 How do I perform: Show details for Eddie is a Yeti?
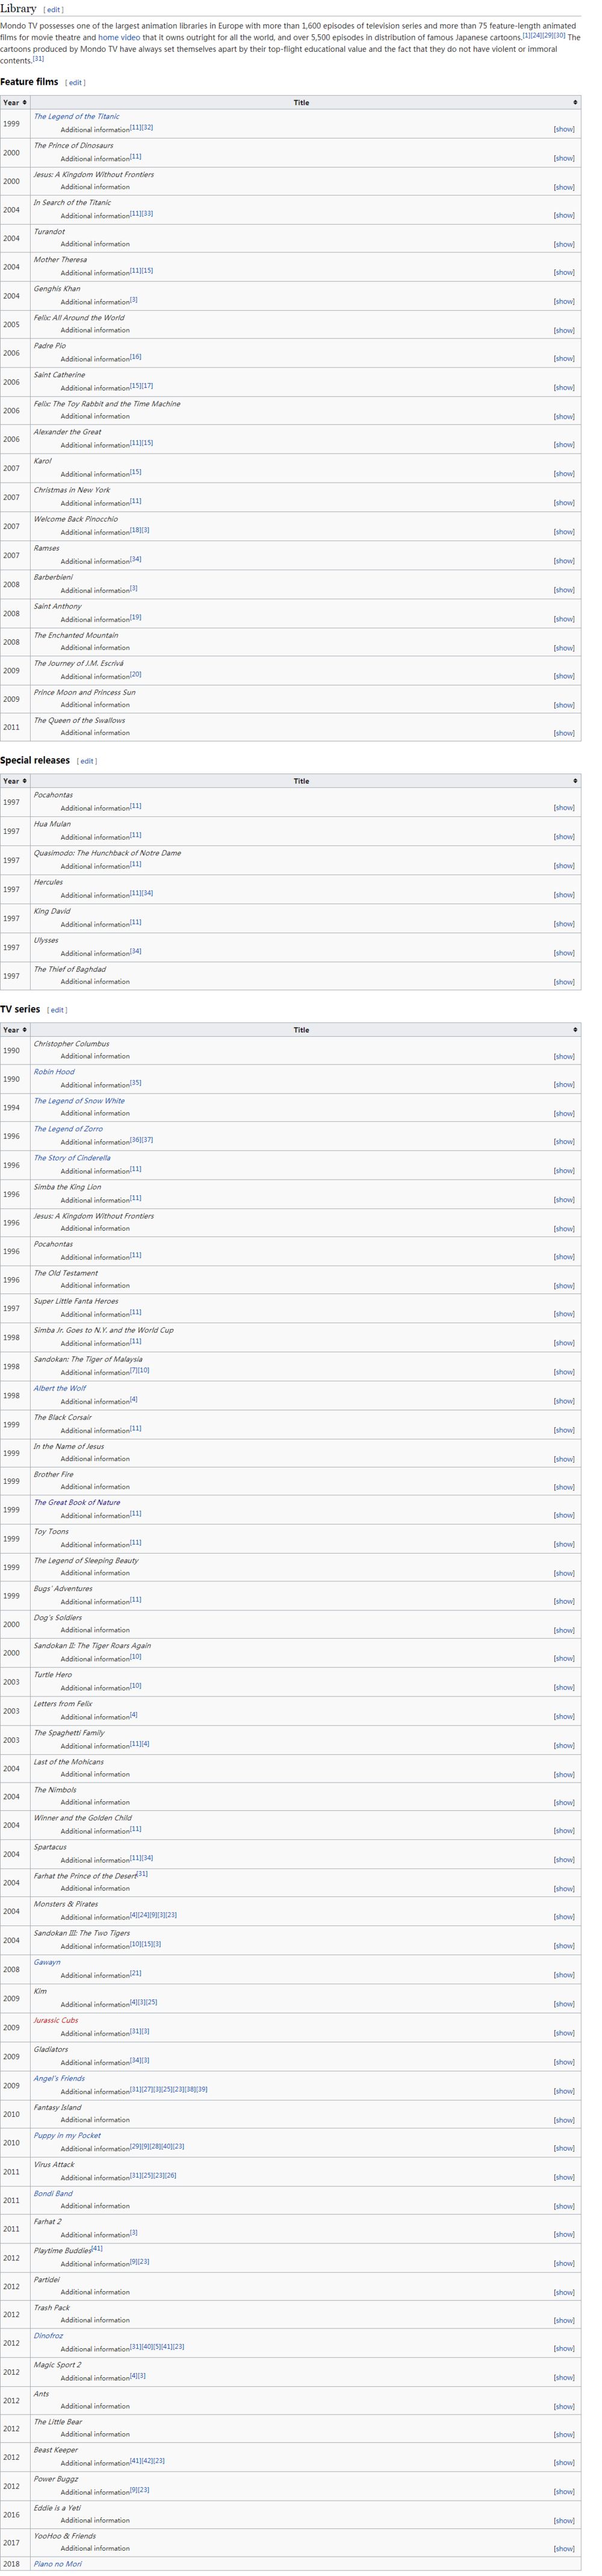click(564, 2520)
